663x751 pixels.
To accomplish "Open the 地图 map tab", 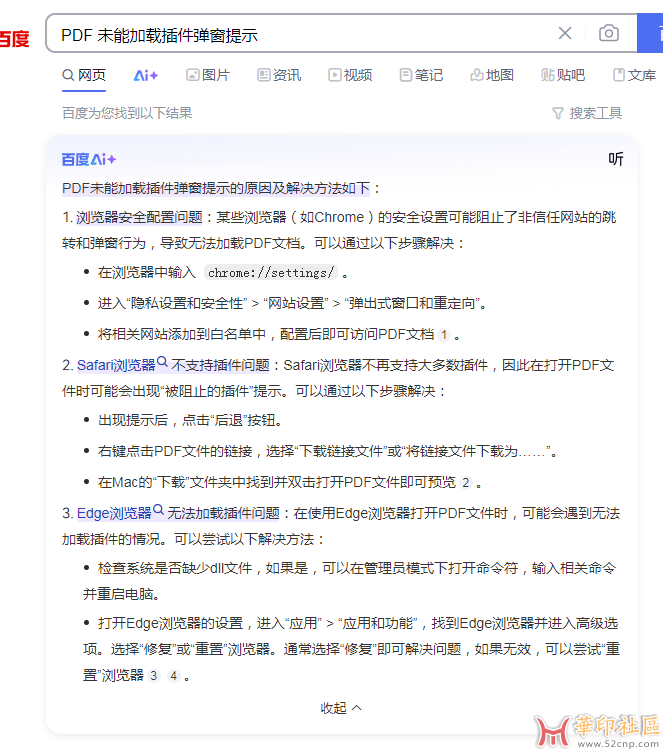I will [x=492, y=75].
